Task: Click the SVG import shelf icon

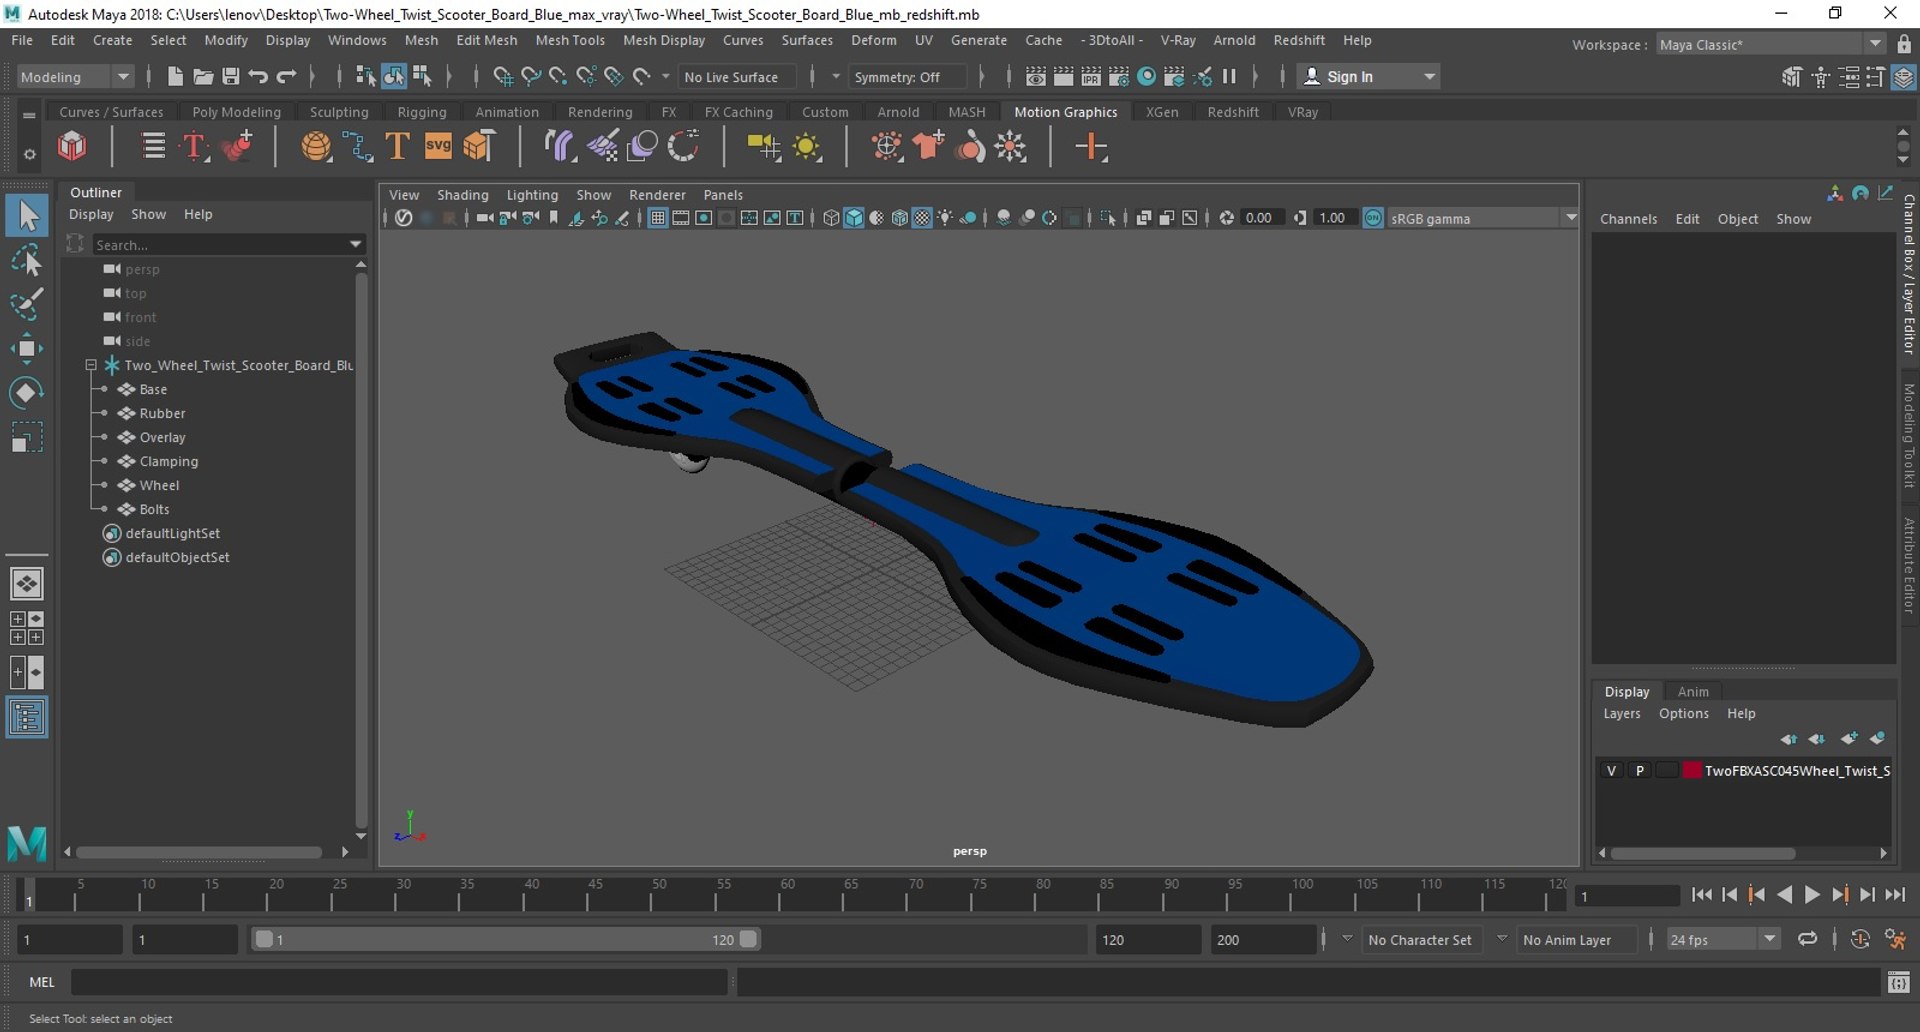Action: (x=438, y=147)
